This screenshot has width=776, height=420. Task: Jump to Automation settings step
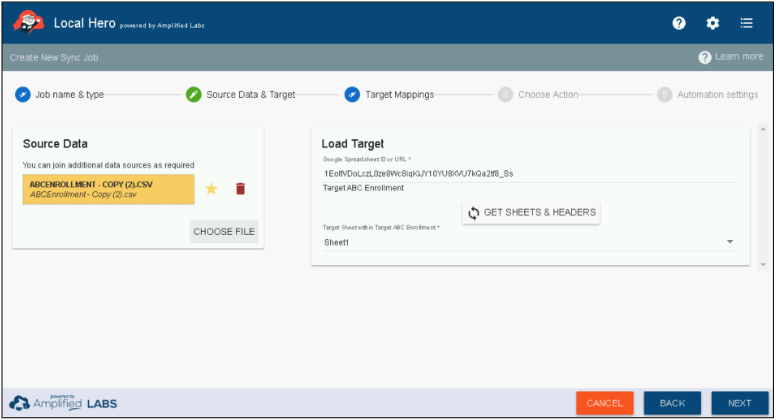pyautogui.click(x=708, y=94)
